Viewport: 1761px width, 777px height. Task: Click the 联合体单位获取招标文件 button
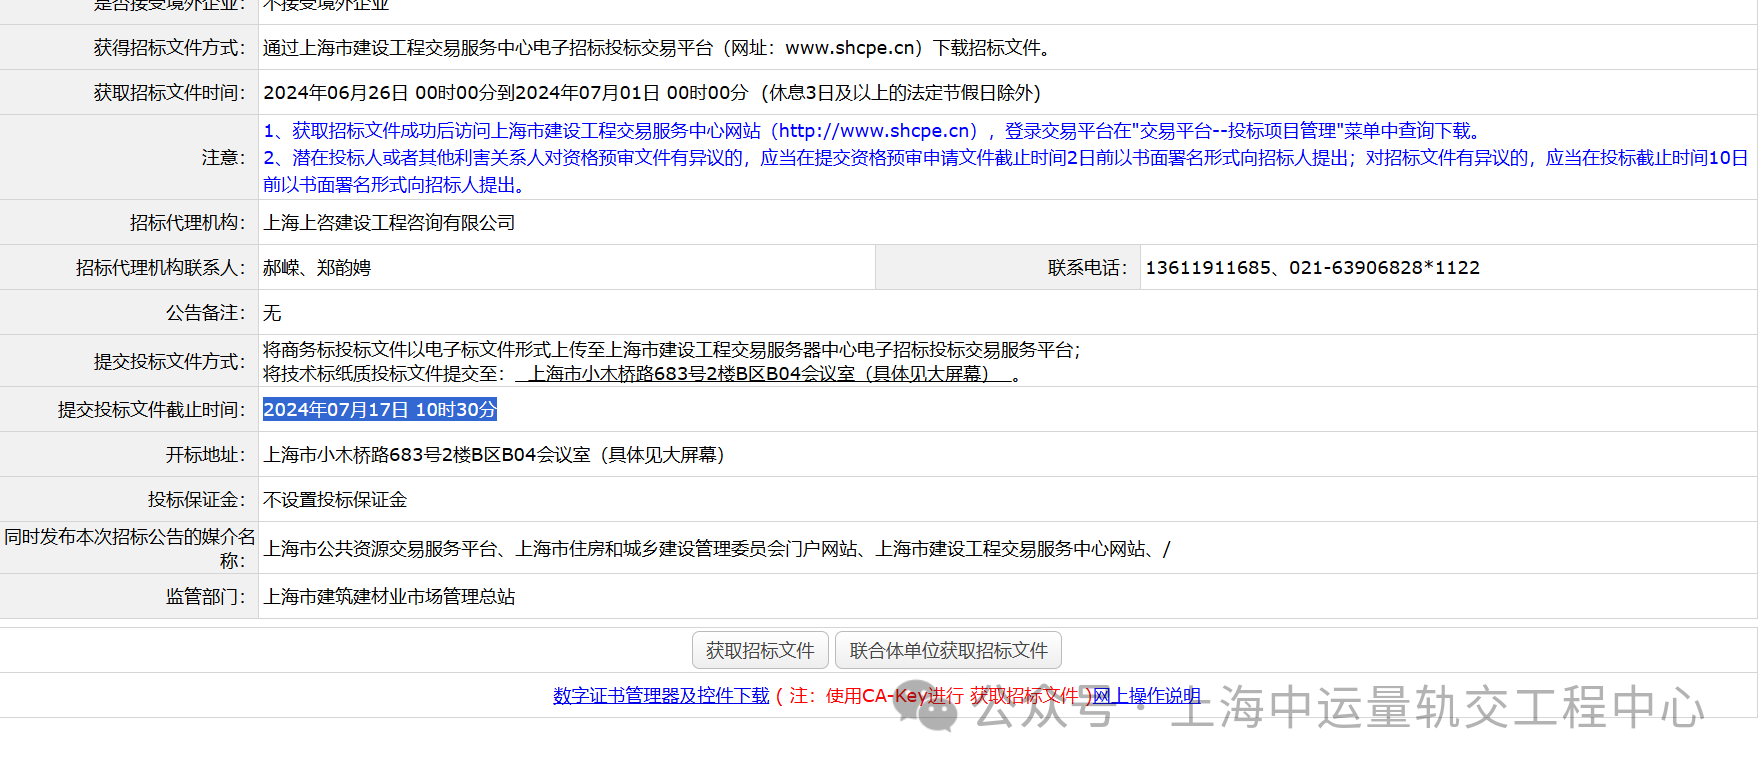[948, 650]
